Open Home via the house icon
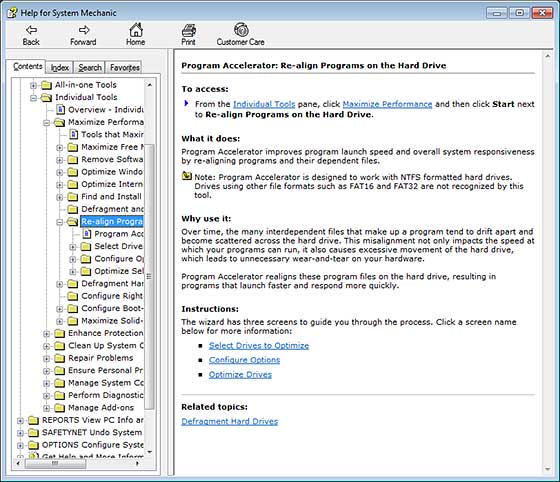 [136, 30]
